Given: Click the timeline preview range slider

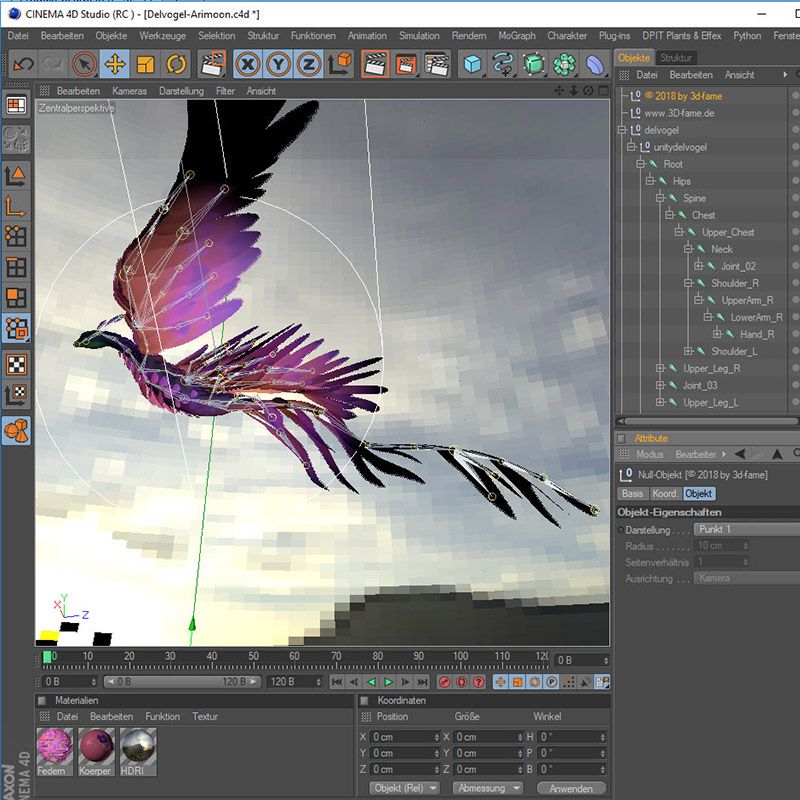Looking at the screenshot, I should pyautogui.click(x=182, y=682).
